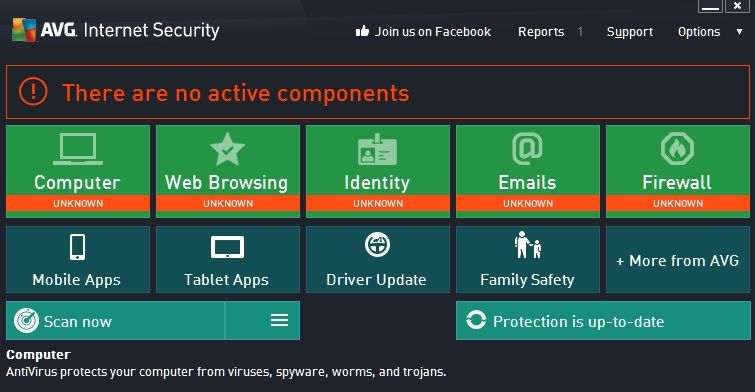Click the Scan now radar icon
Image resolution: width=755 pixels, height=392 pixels.
(26, 321)
